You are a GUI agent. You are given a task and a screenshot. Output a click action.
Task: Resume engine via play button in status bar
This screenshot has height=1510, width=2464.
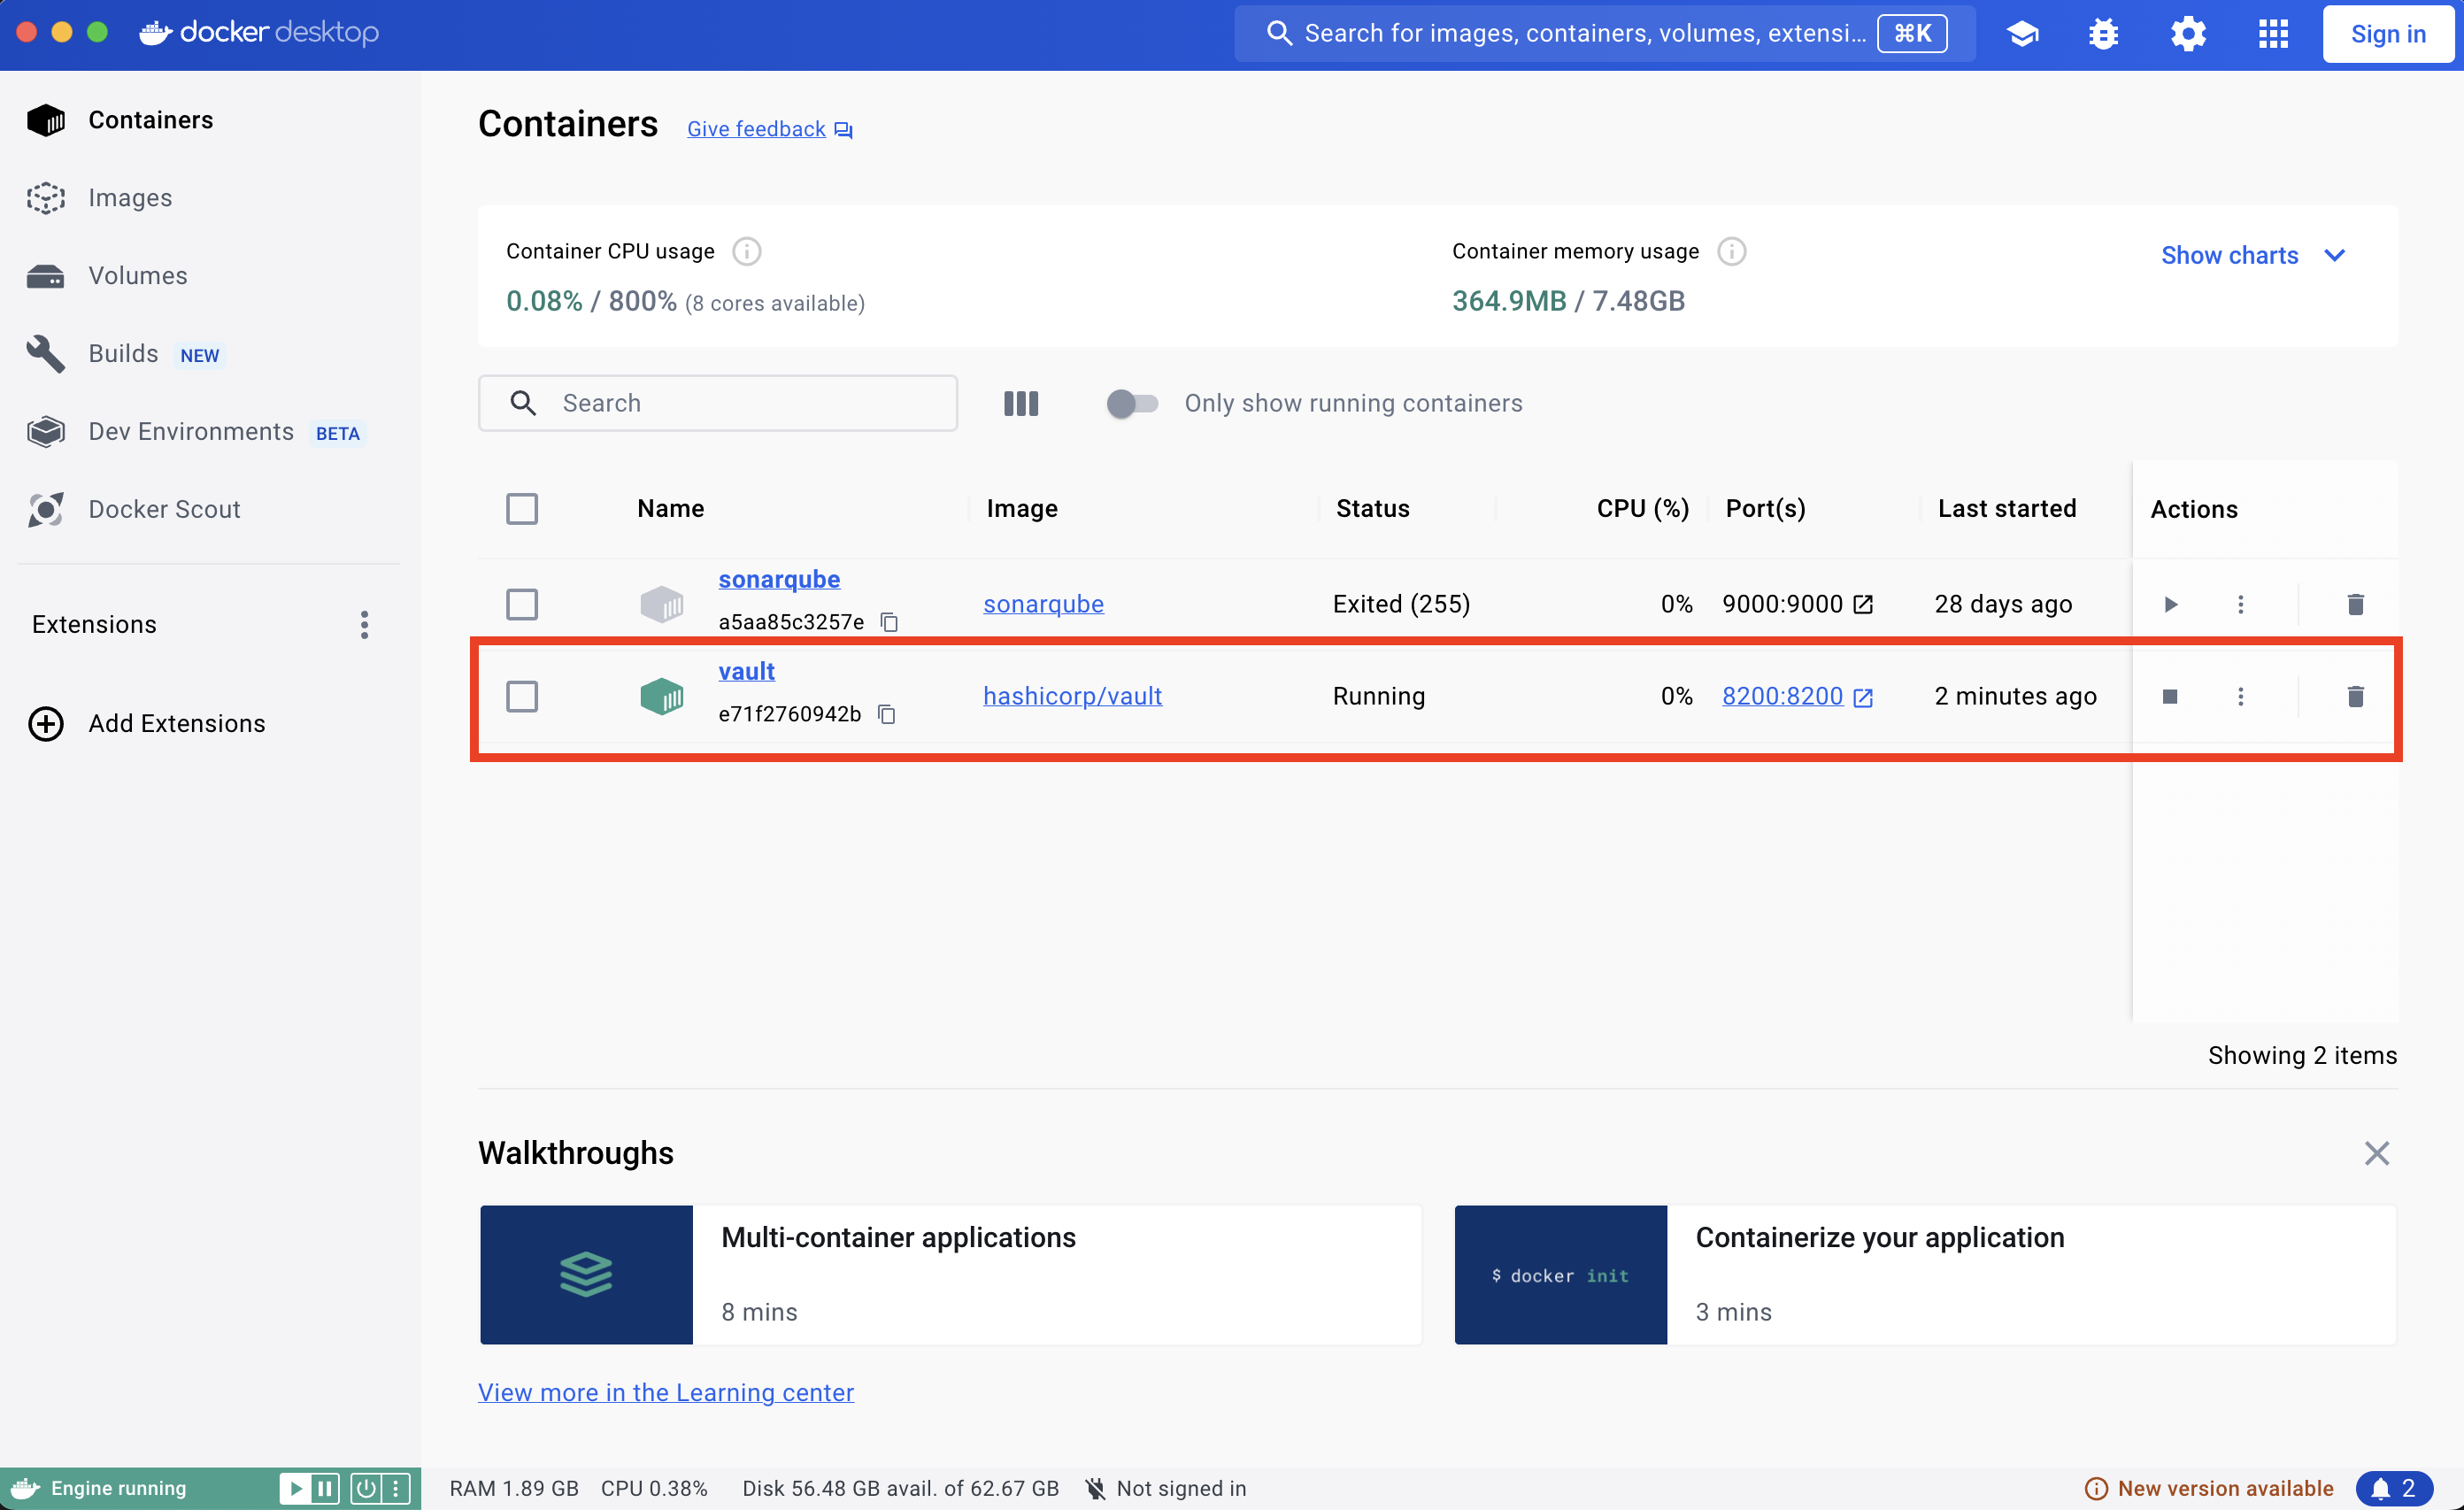[x=295, y=1489]
